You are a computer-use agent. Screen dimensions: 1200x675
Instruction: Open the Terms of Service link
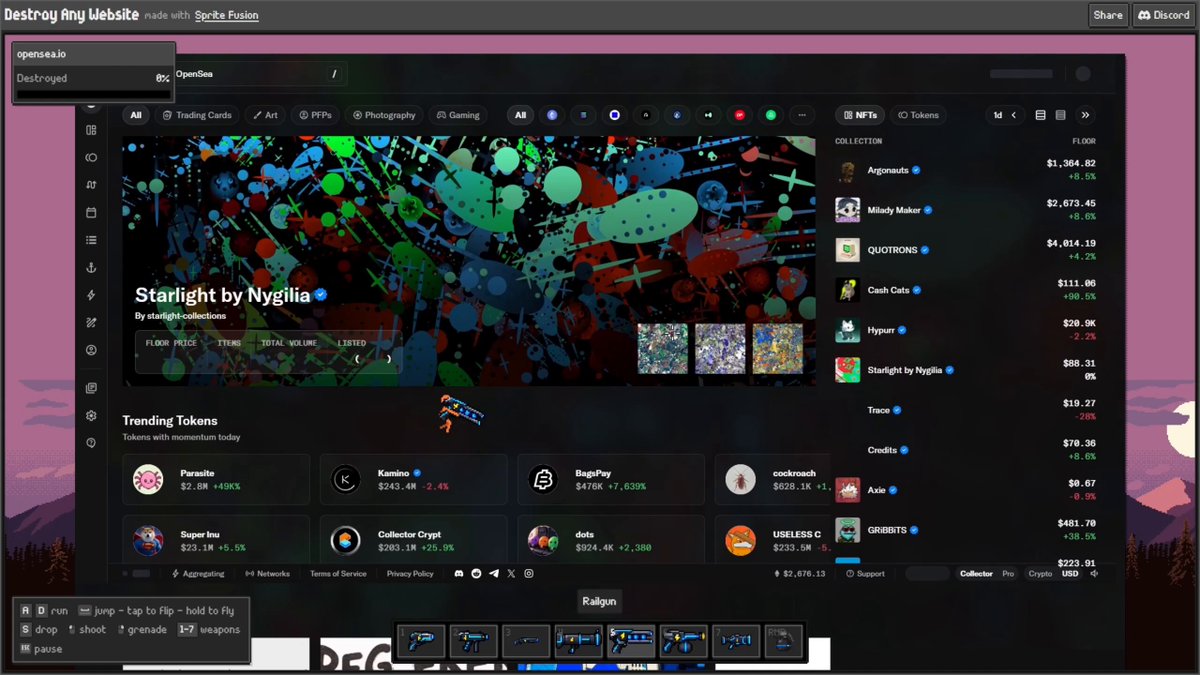click(x=338, y=574)
